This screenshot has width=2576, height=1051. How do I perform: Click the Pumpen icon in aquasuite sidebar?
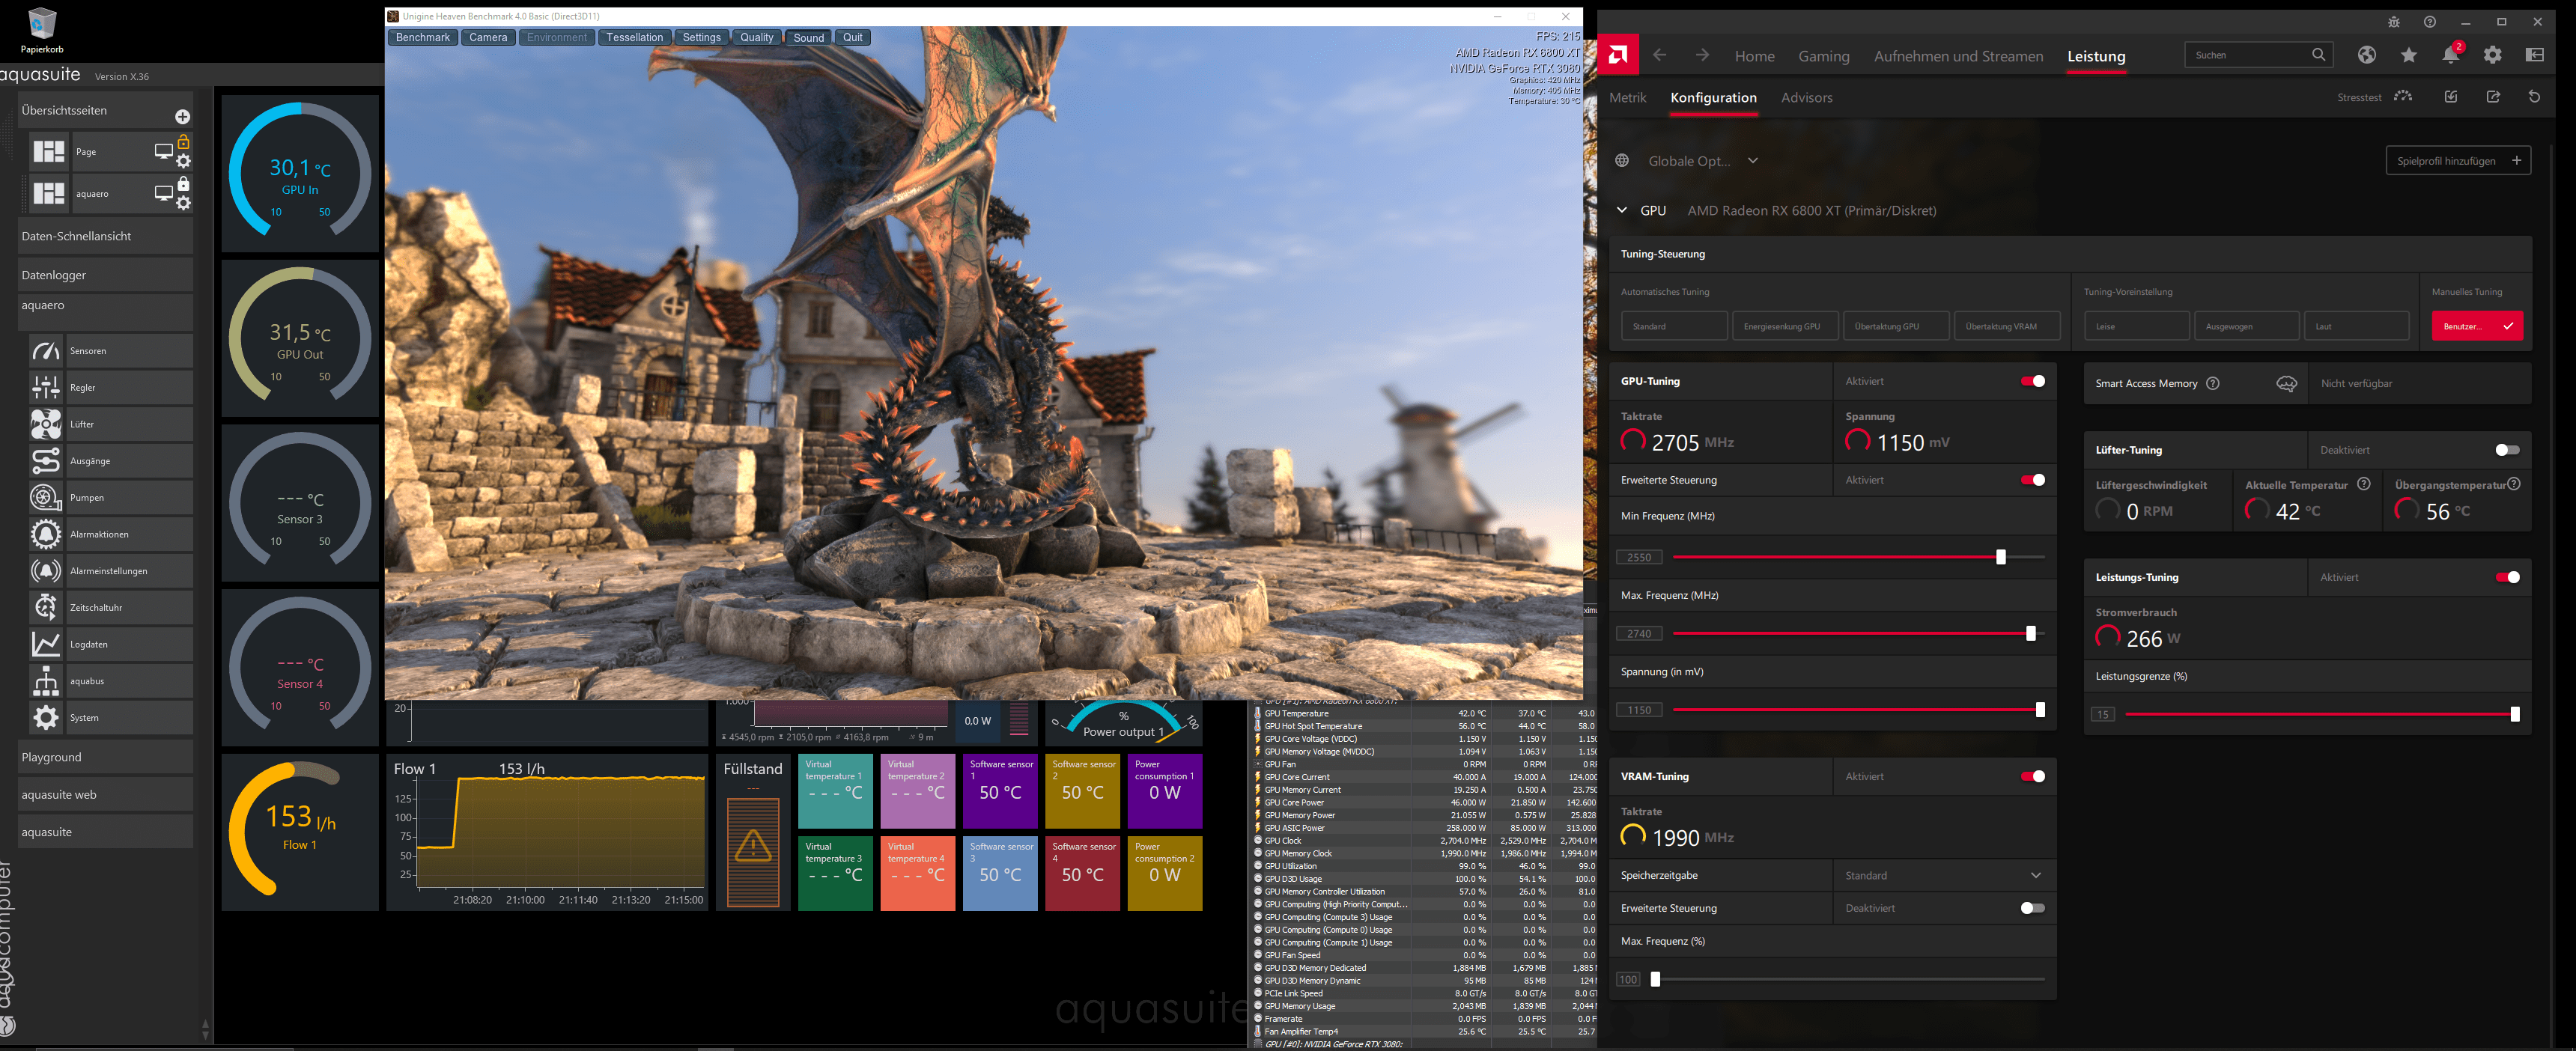[45, 498]
